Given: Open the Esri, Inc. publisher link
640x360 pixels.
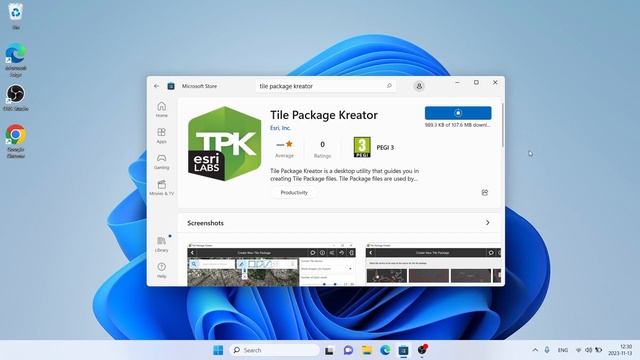Looking at the screenshot, I should (x=280, y=128).
